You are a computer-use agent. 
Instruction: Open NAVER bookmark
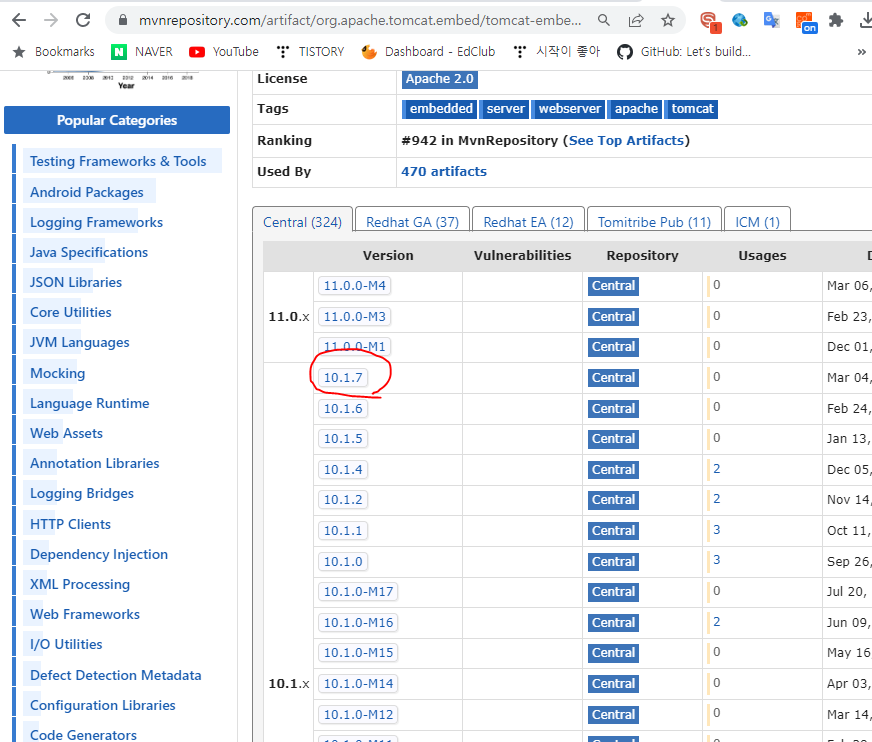[x=142, y=52]
